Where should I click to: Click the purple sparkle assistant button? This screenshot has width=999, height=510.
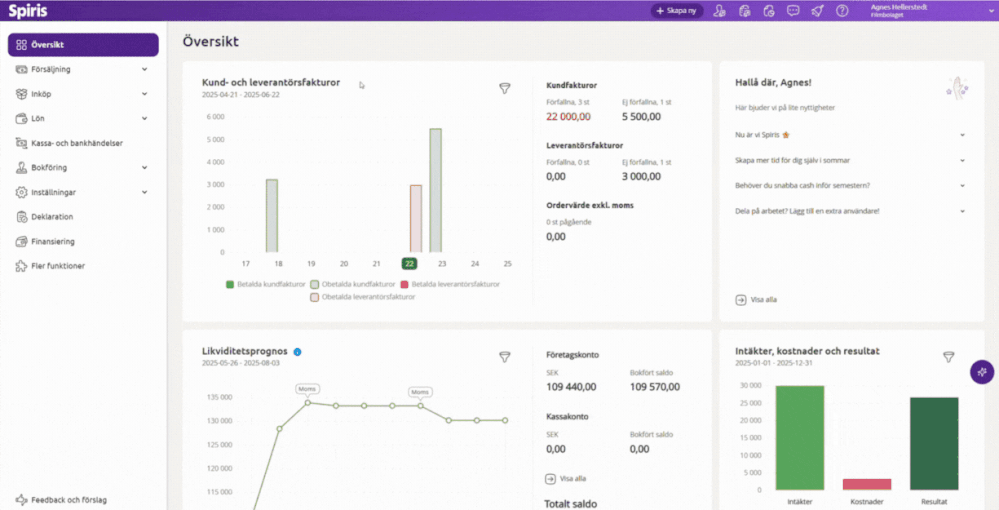[981, 371]
